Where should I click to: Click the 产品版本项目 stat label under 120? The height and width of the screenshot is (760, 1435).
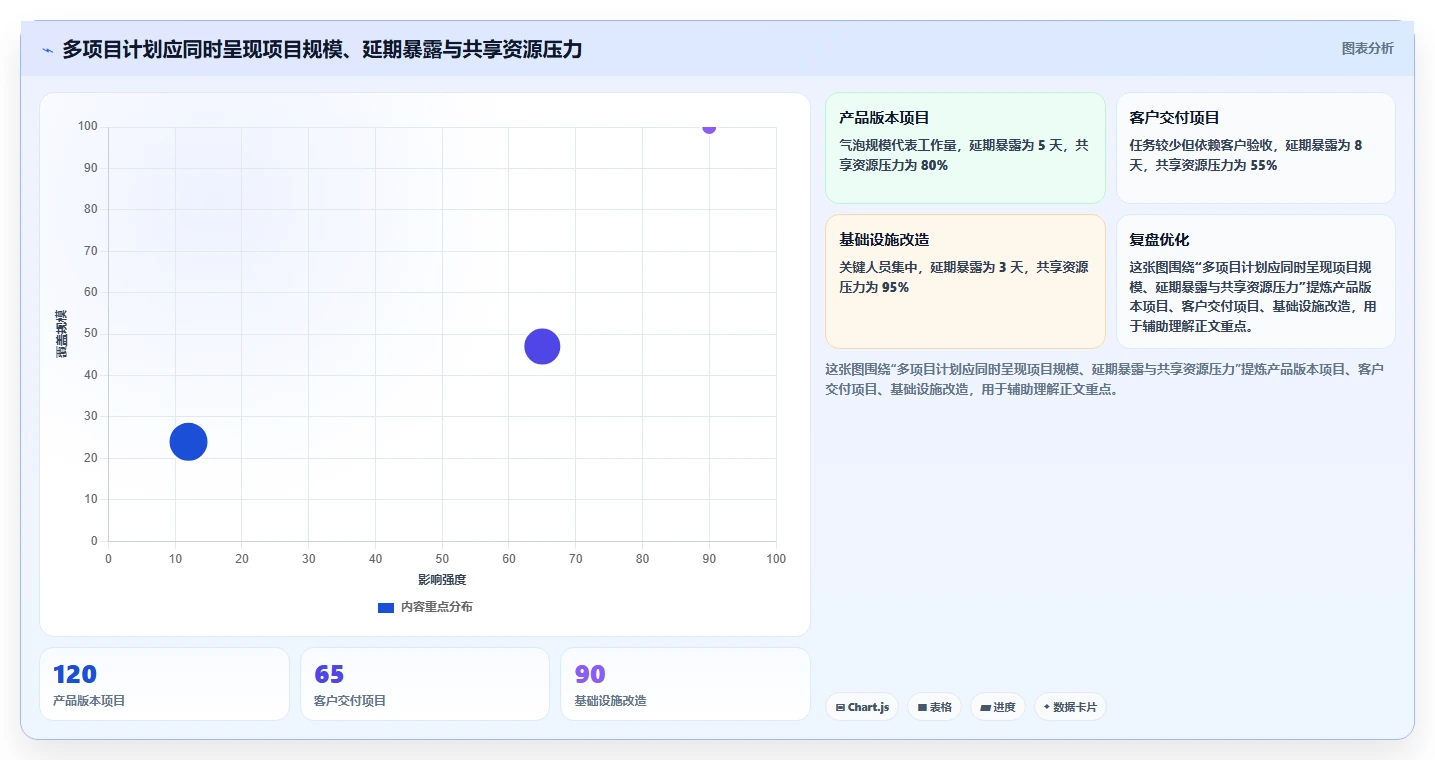pos(89,701)
